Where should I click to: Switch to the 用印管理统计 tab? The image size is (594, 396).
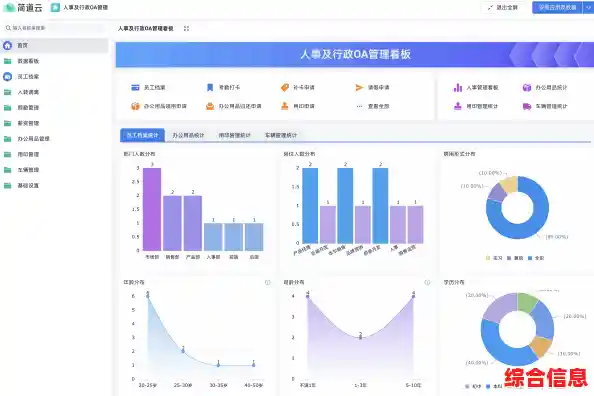click(234, 135)
